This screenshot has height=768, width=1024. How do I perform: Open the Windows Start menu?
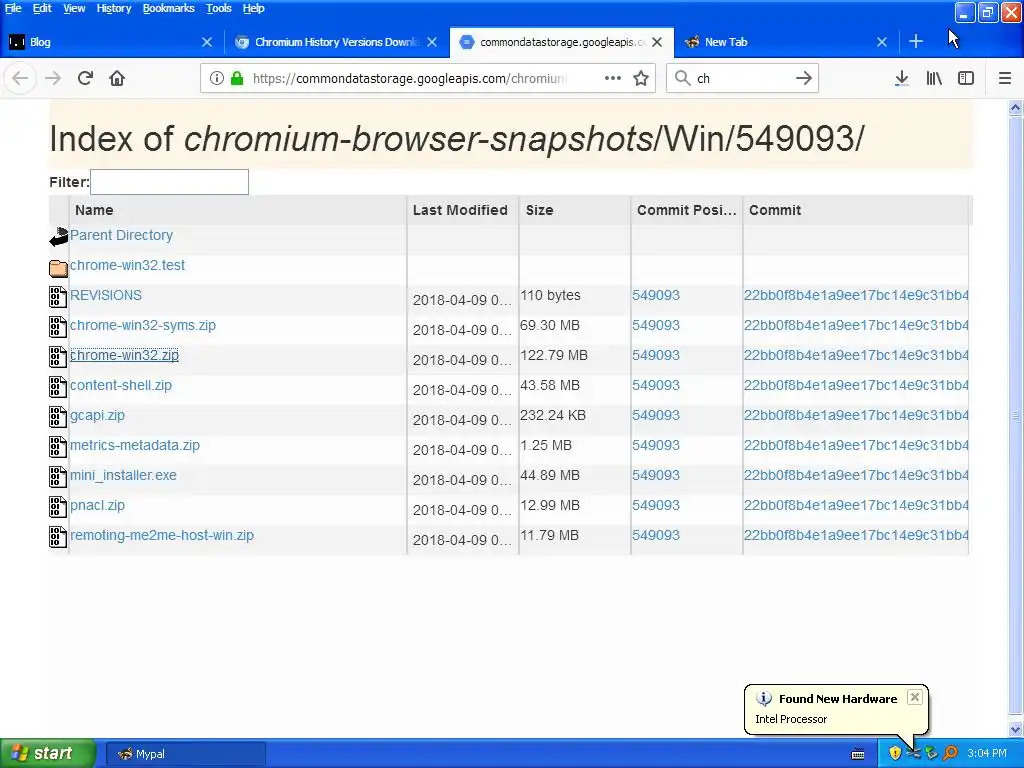point(47,753)
